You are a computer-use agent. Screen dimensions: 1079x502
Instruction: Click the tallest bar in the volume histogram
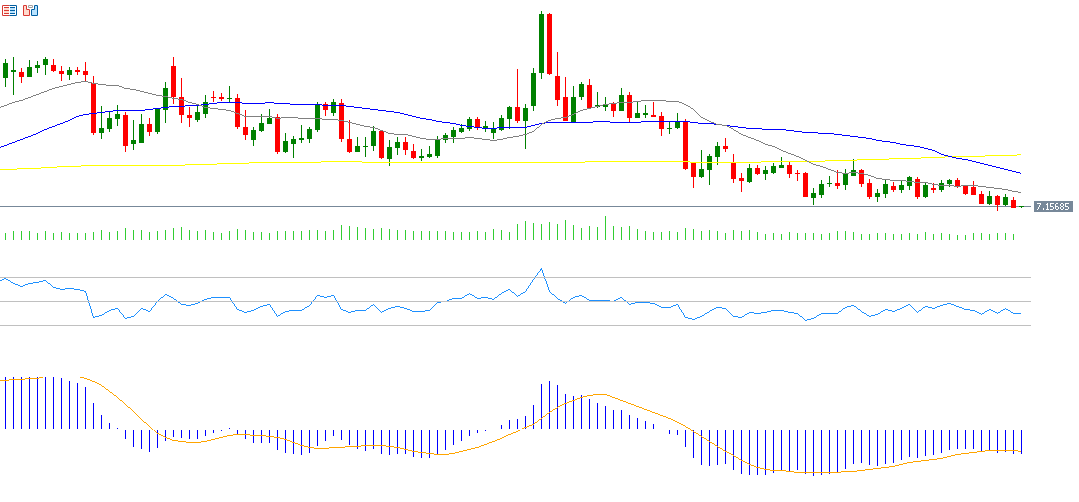[605, 227]
